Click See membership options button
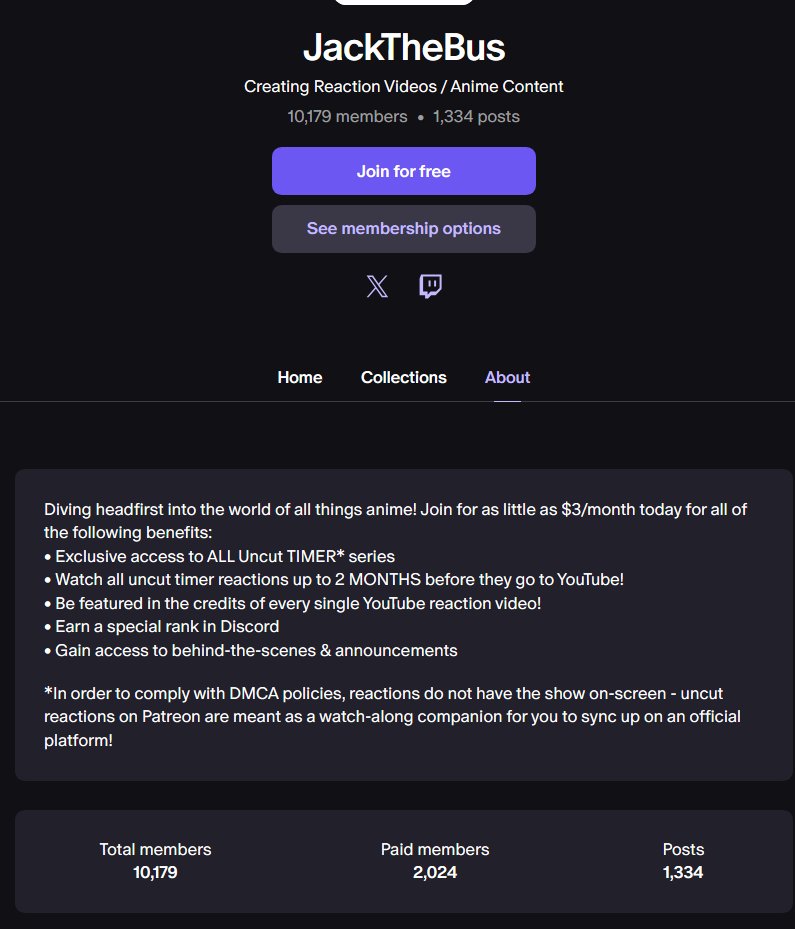This screenshot has height=929, width=795. tap(404, 229)
